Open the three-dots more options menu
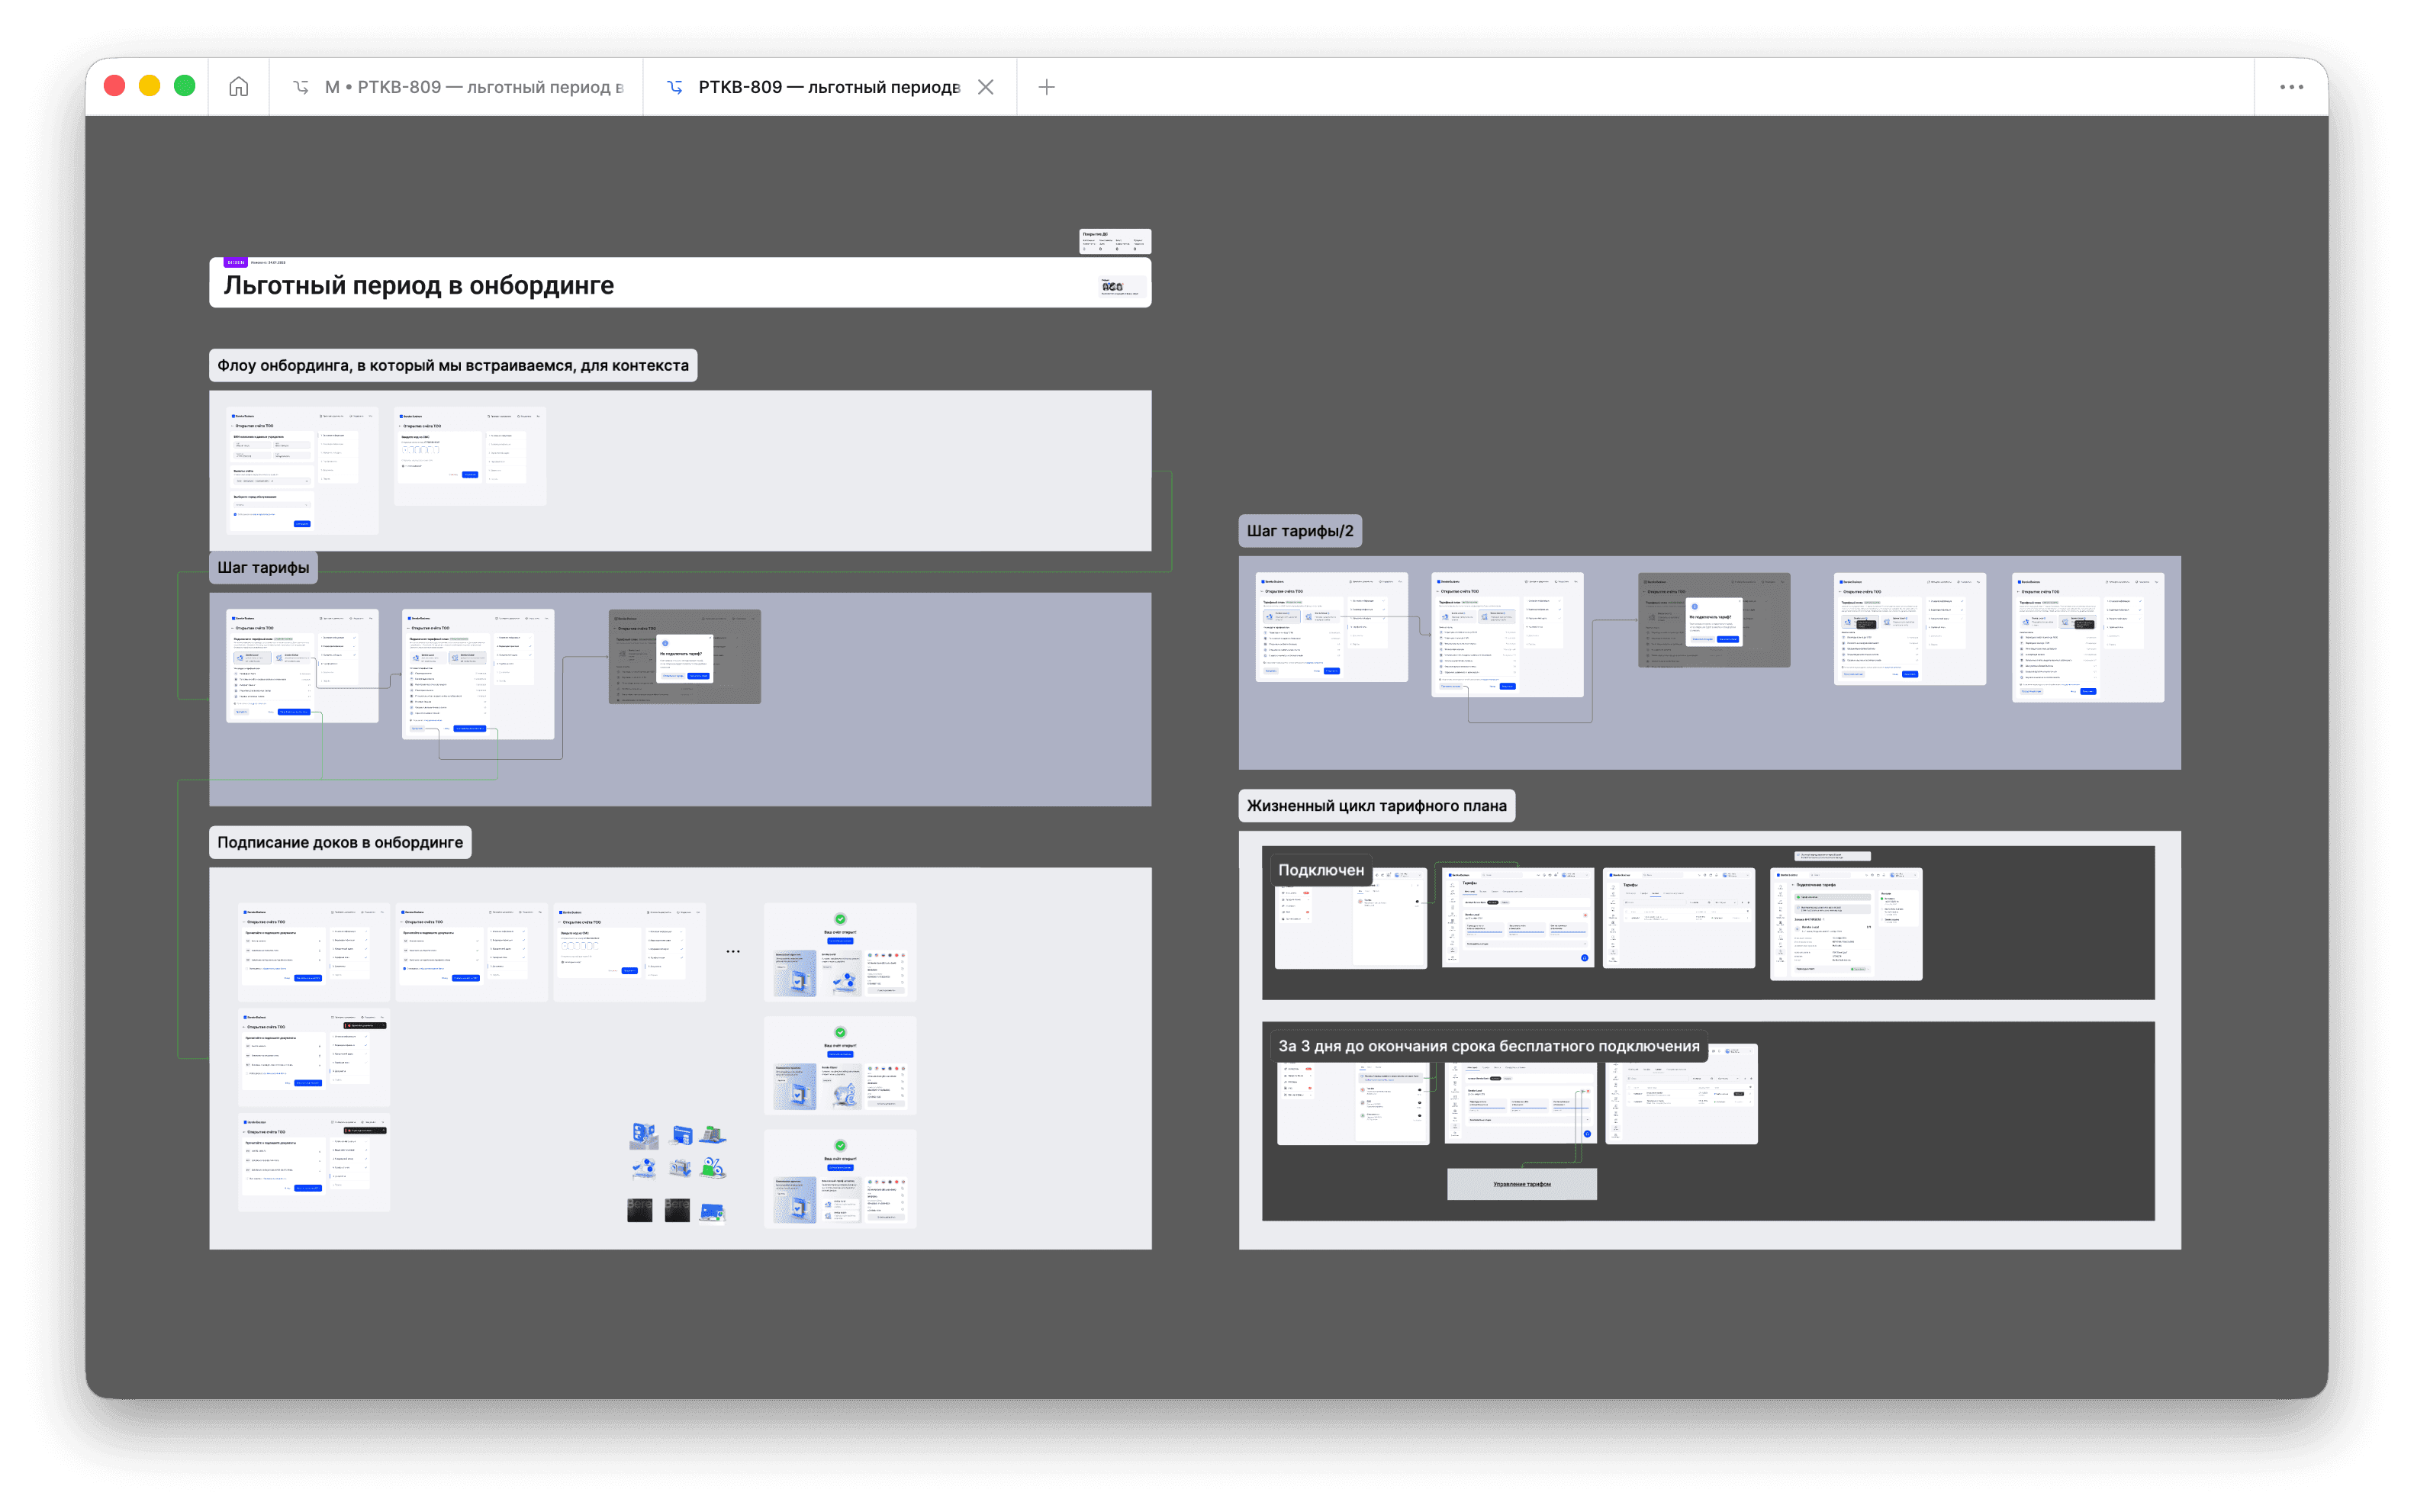Viewport: 2414px width, 1512px height. (x=2291, y=87)
